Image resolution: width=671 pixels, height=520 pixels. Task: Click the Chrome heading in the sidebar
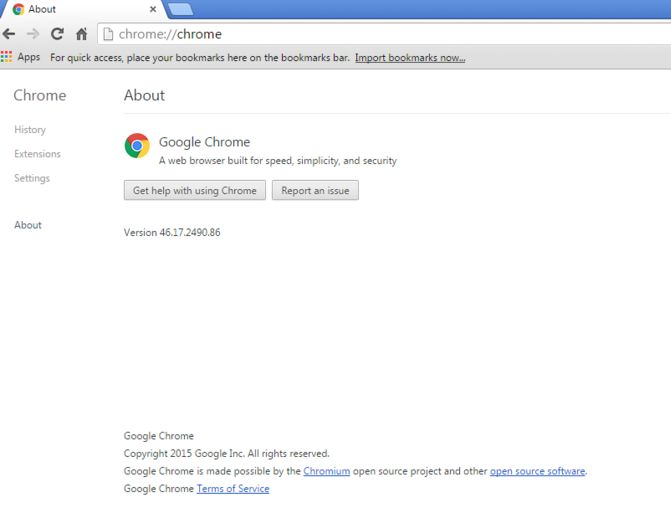[x=40, y=95]
